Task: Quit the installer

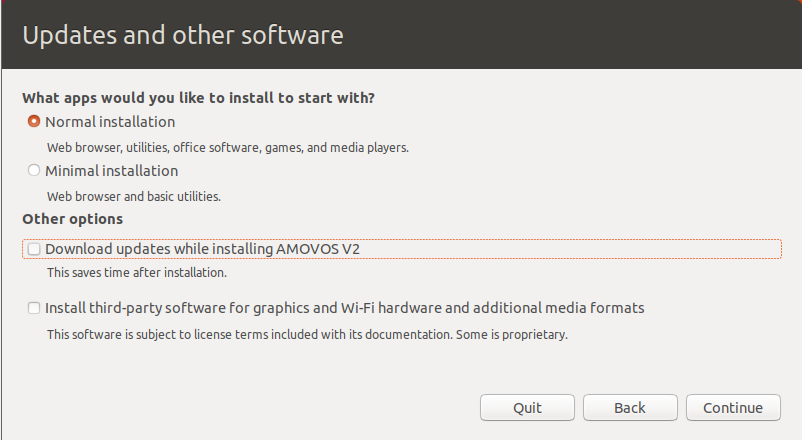Action: coord(527,408)
